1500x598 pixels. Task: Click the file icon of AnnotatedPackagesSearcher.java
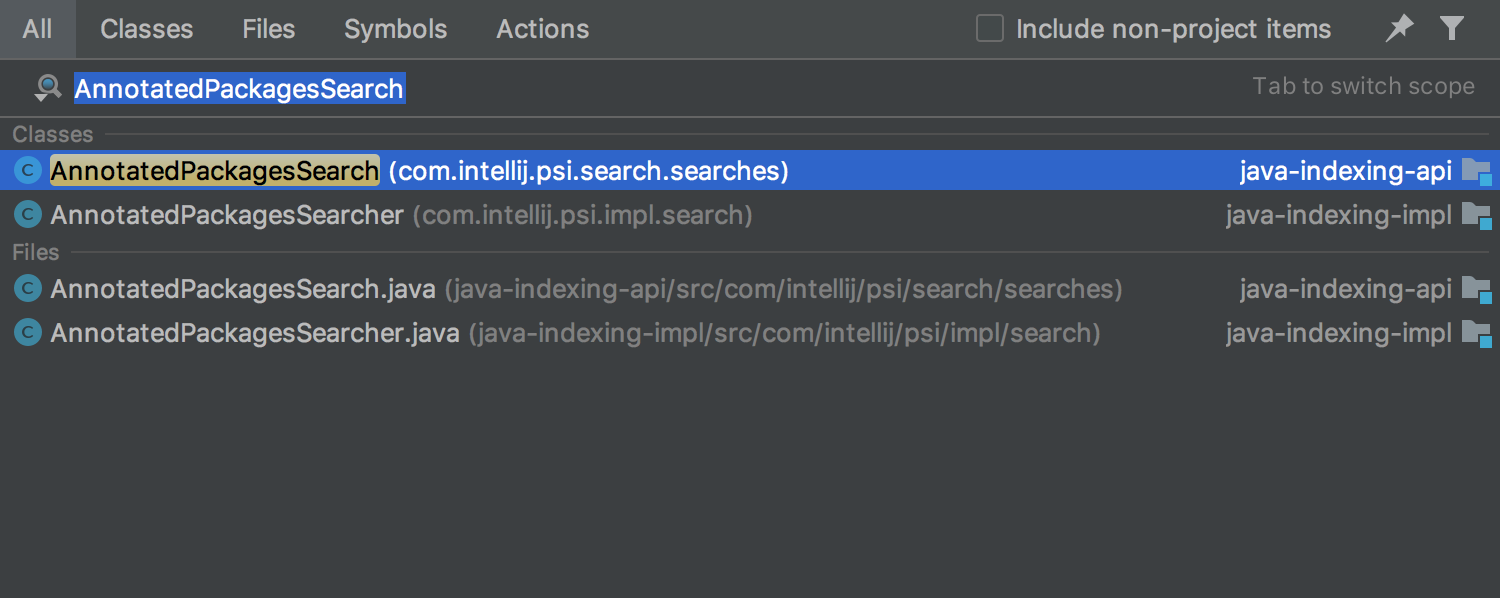(x=28, y=332)
